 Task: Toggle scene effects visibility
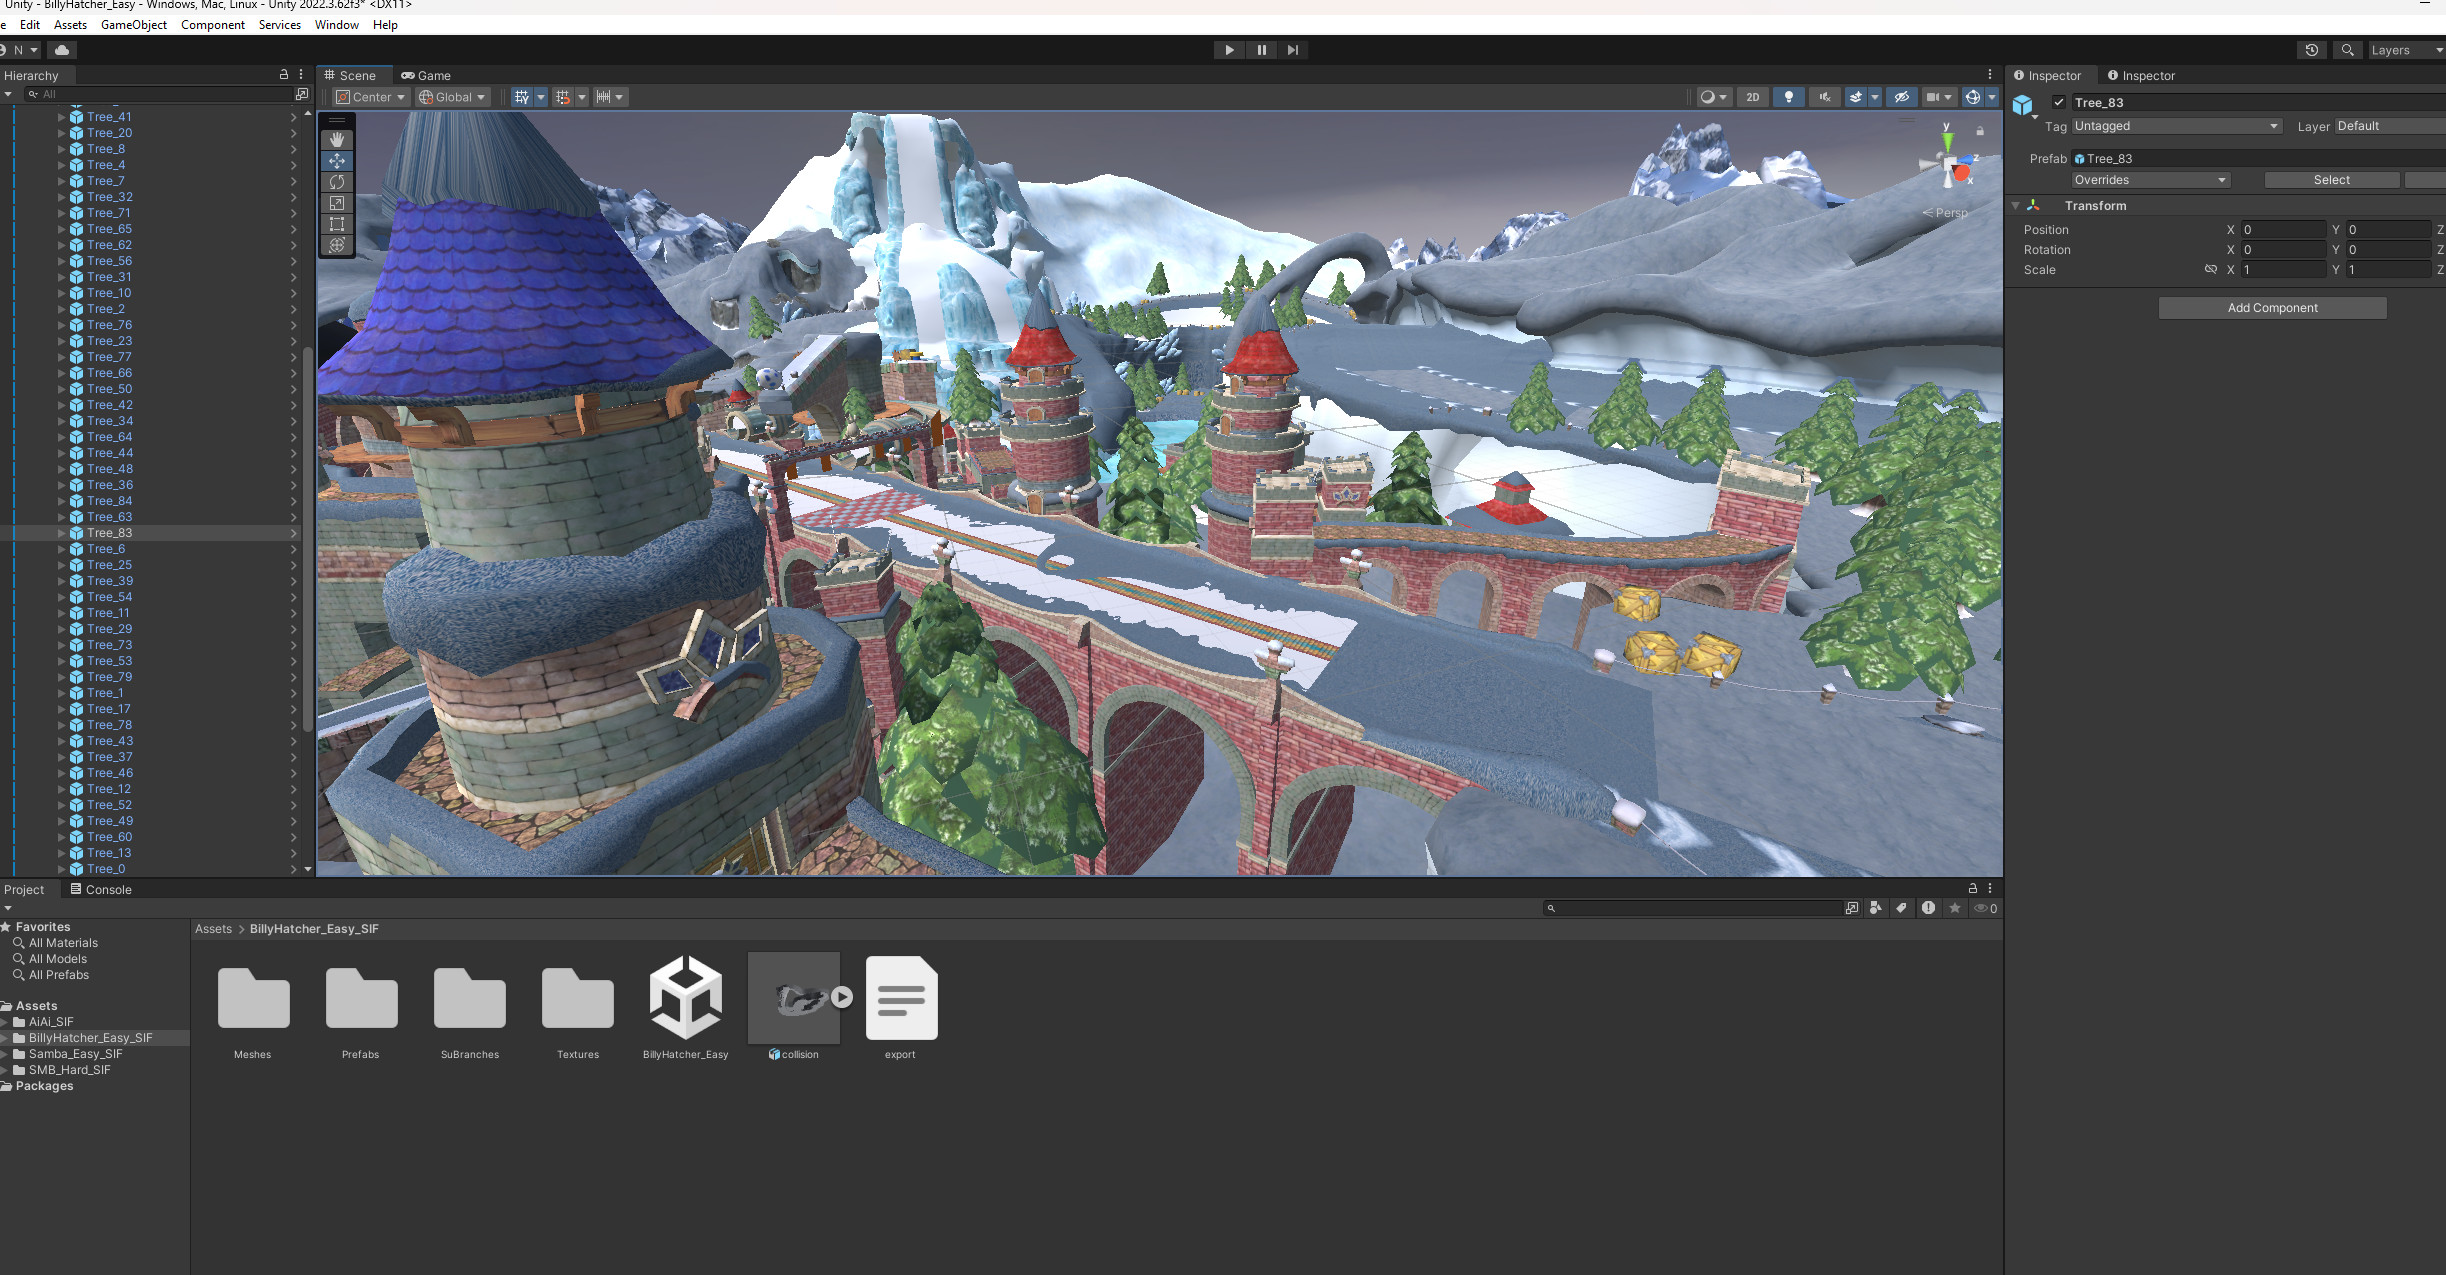click(1855, 96)
